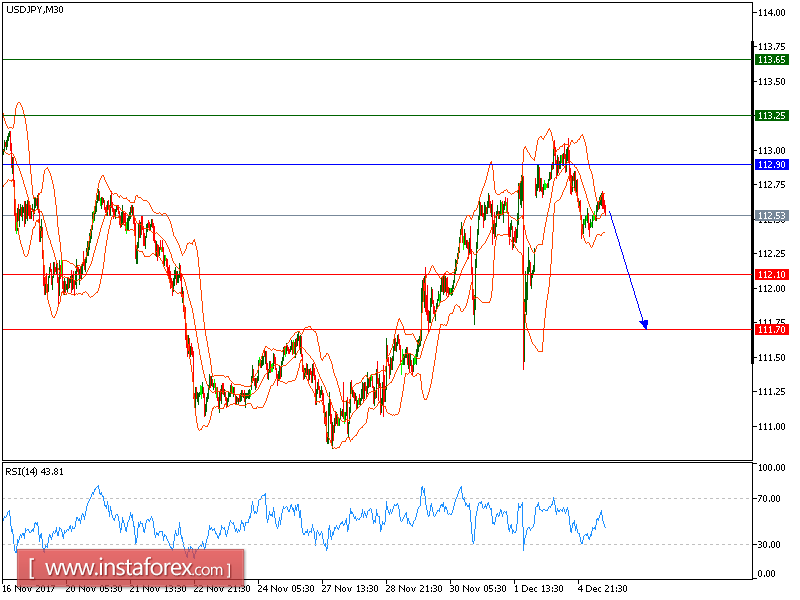
Task: Click the 111.00 price axis value
Action: point(771,427)
